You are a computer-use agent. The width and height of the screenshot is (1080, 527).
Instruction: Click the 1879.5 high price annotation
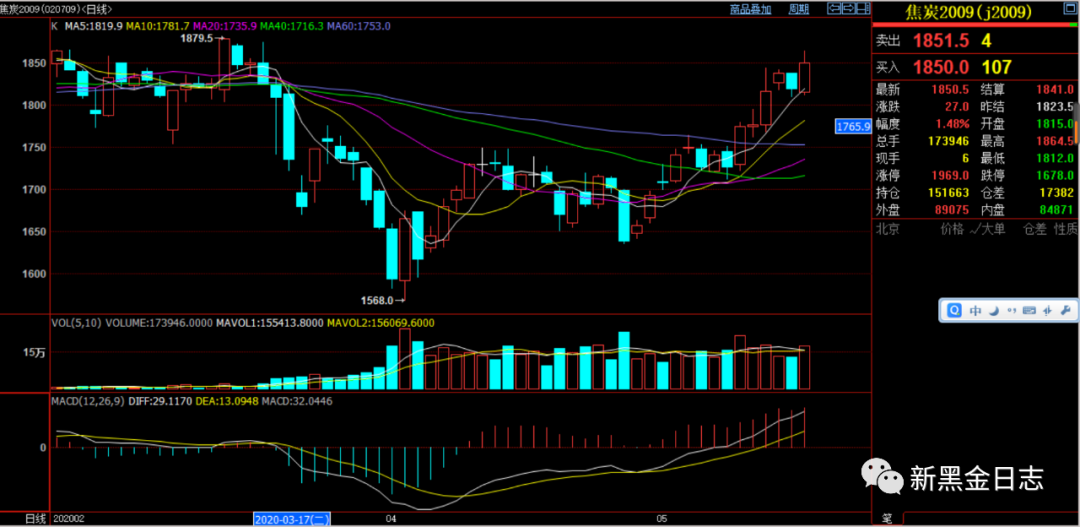tap(196, 39)
